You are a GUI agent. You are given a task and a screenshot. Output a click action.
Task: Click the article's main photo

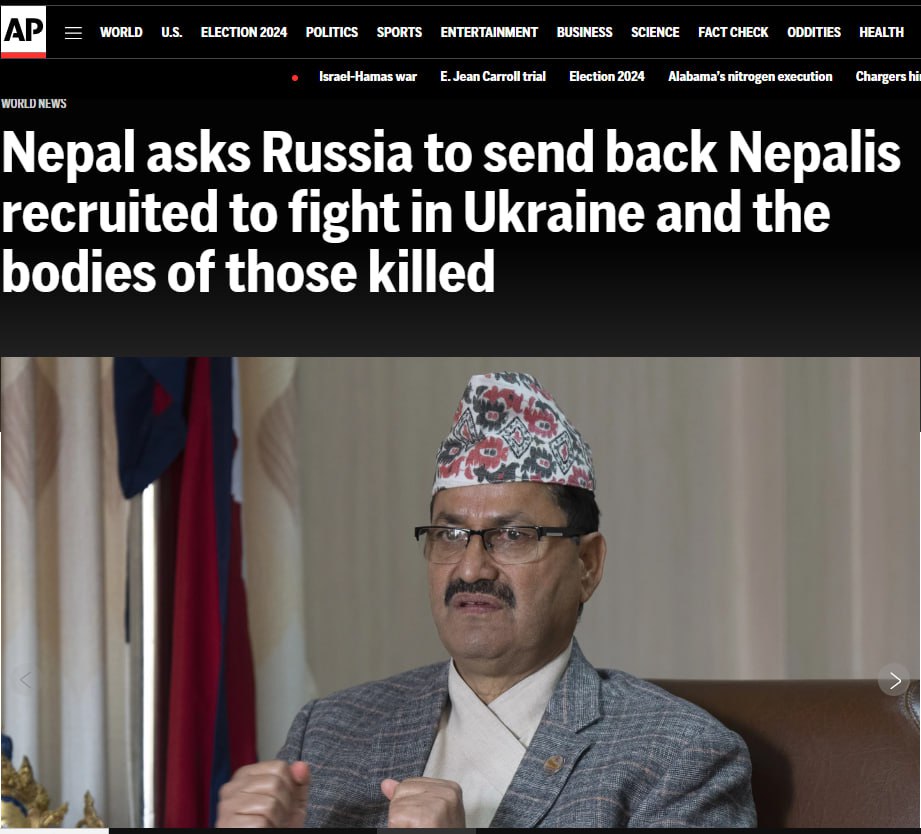coord(460,592)
